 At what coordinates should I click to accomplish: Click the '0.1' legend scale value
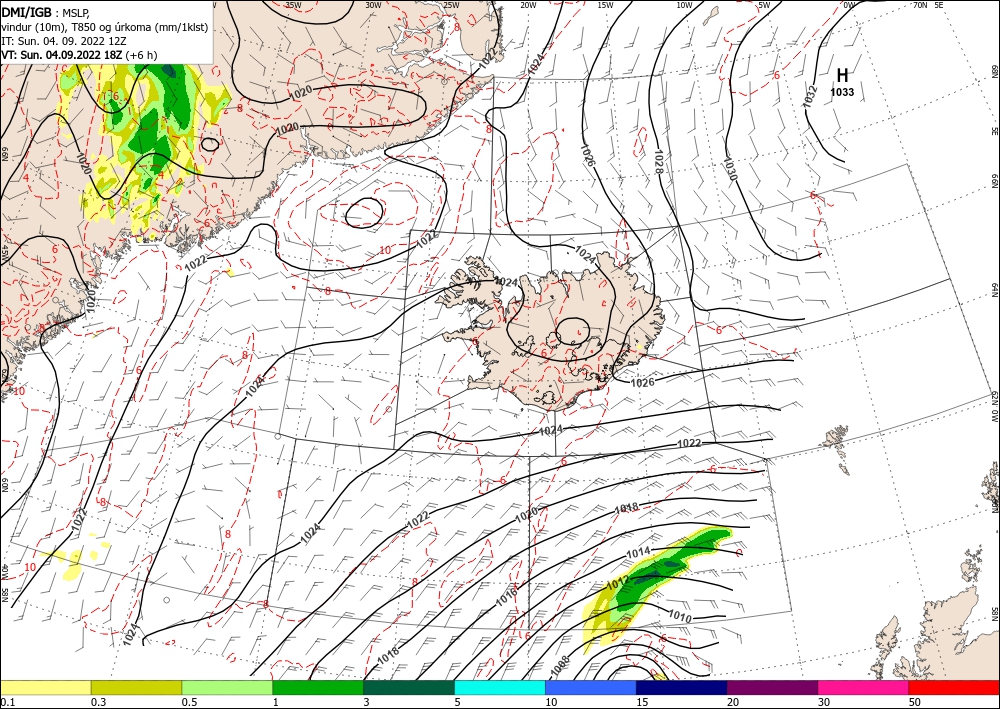[8, 701]
